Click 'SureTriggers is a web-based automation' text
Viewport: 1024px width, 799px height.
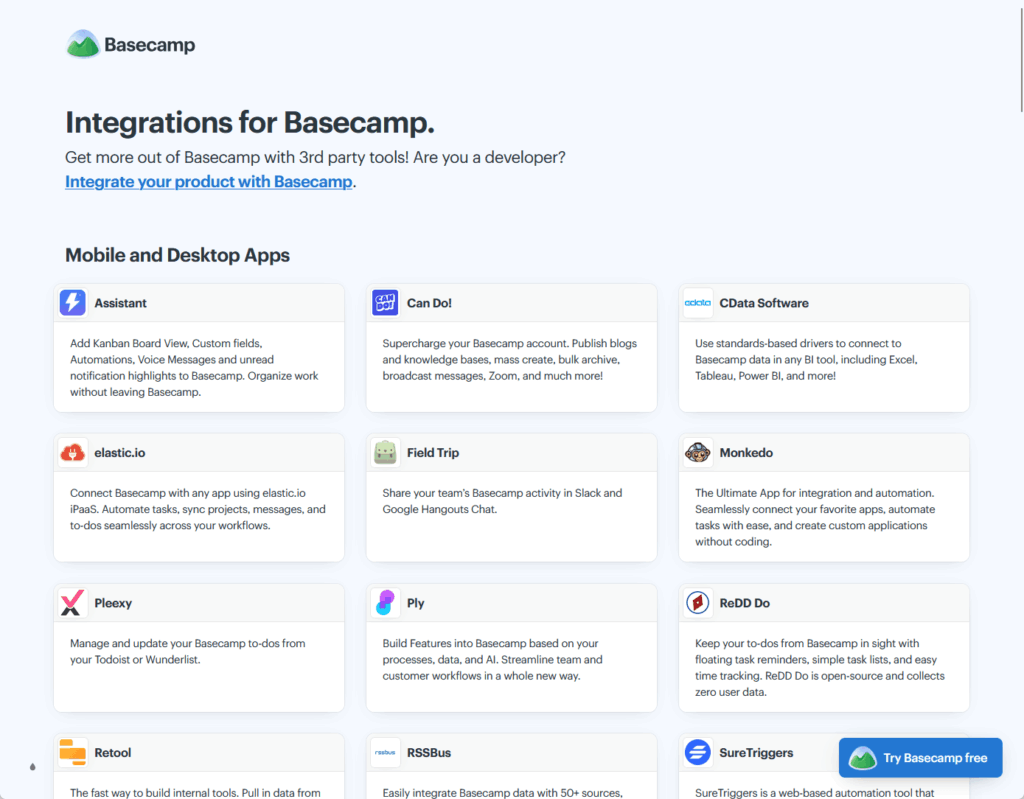tap(814, 792)
